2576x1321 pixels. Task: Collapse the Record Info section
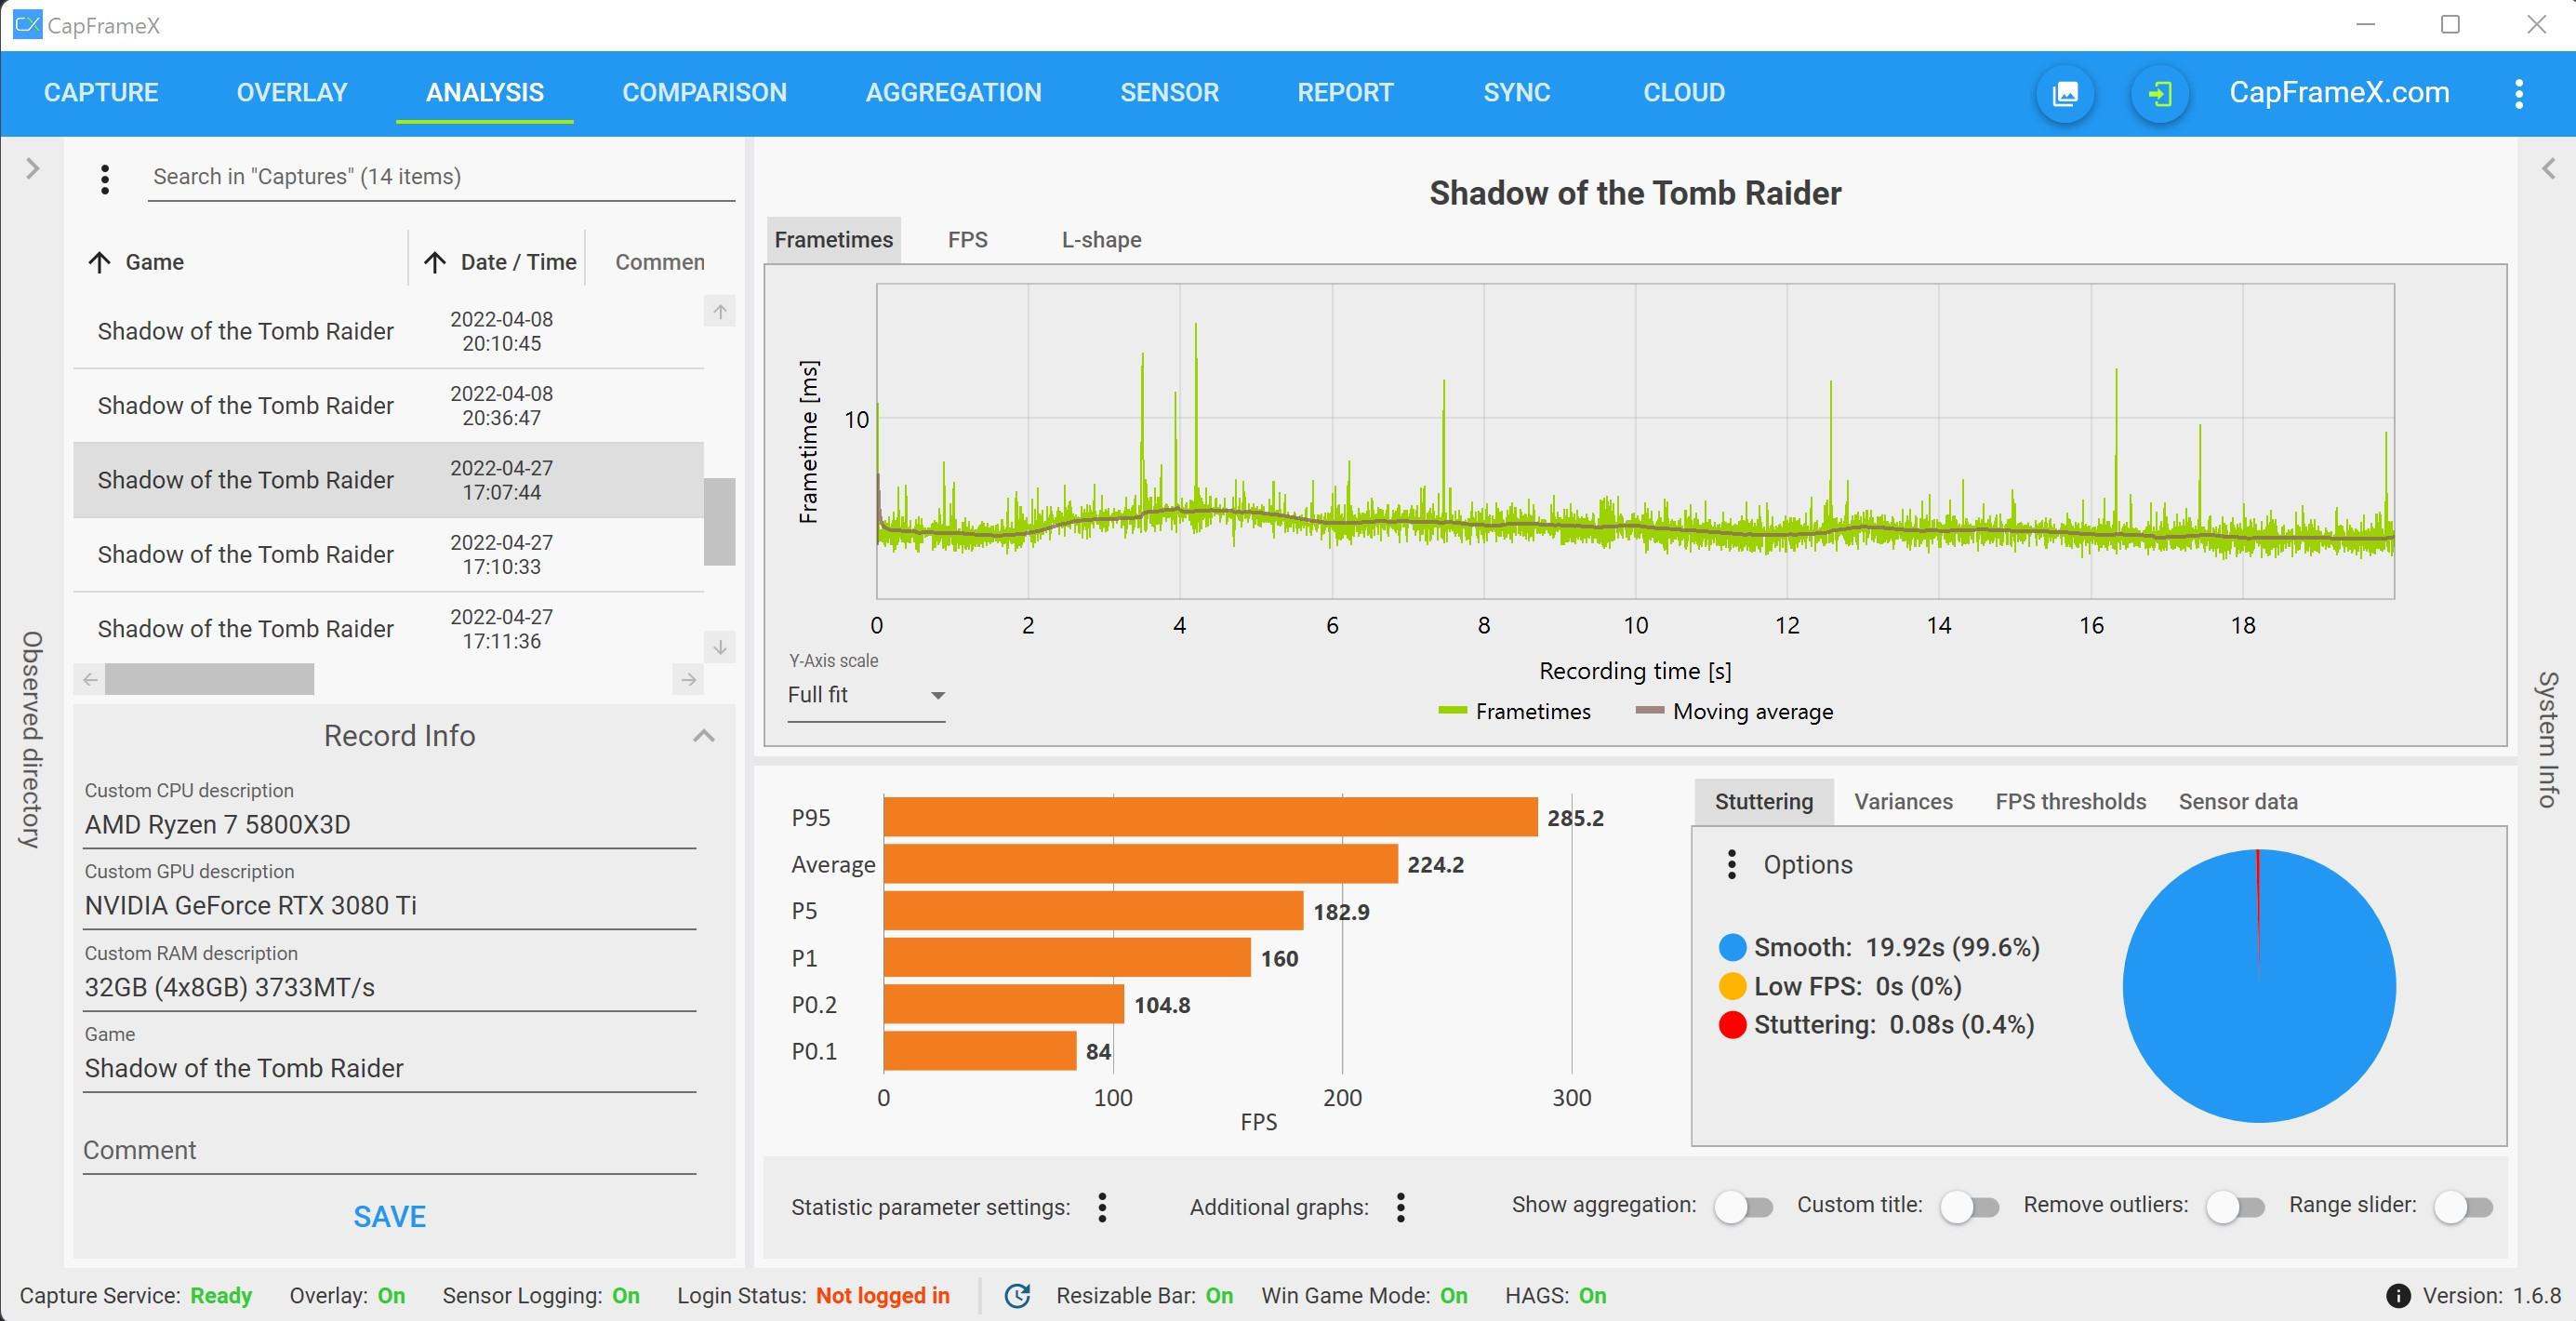point(704,736)
